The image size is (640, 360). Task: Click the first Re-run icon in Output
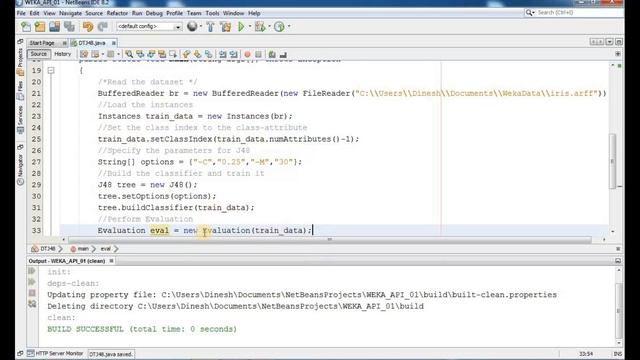(x=32, y=271)
